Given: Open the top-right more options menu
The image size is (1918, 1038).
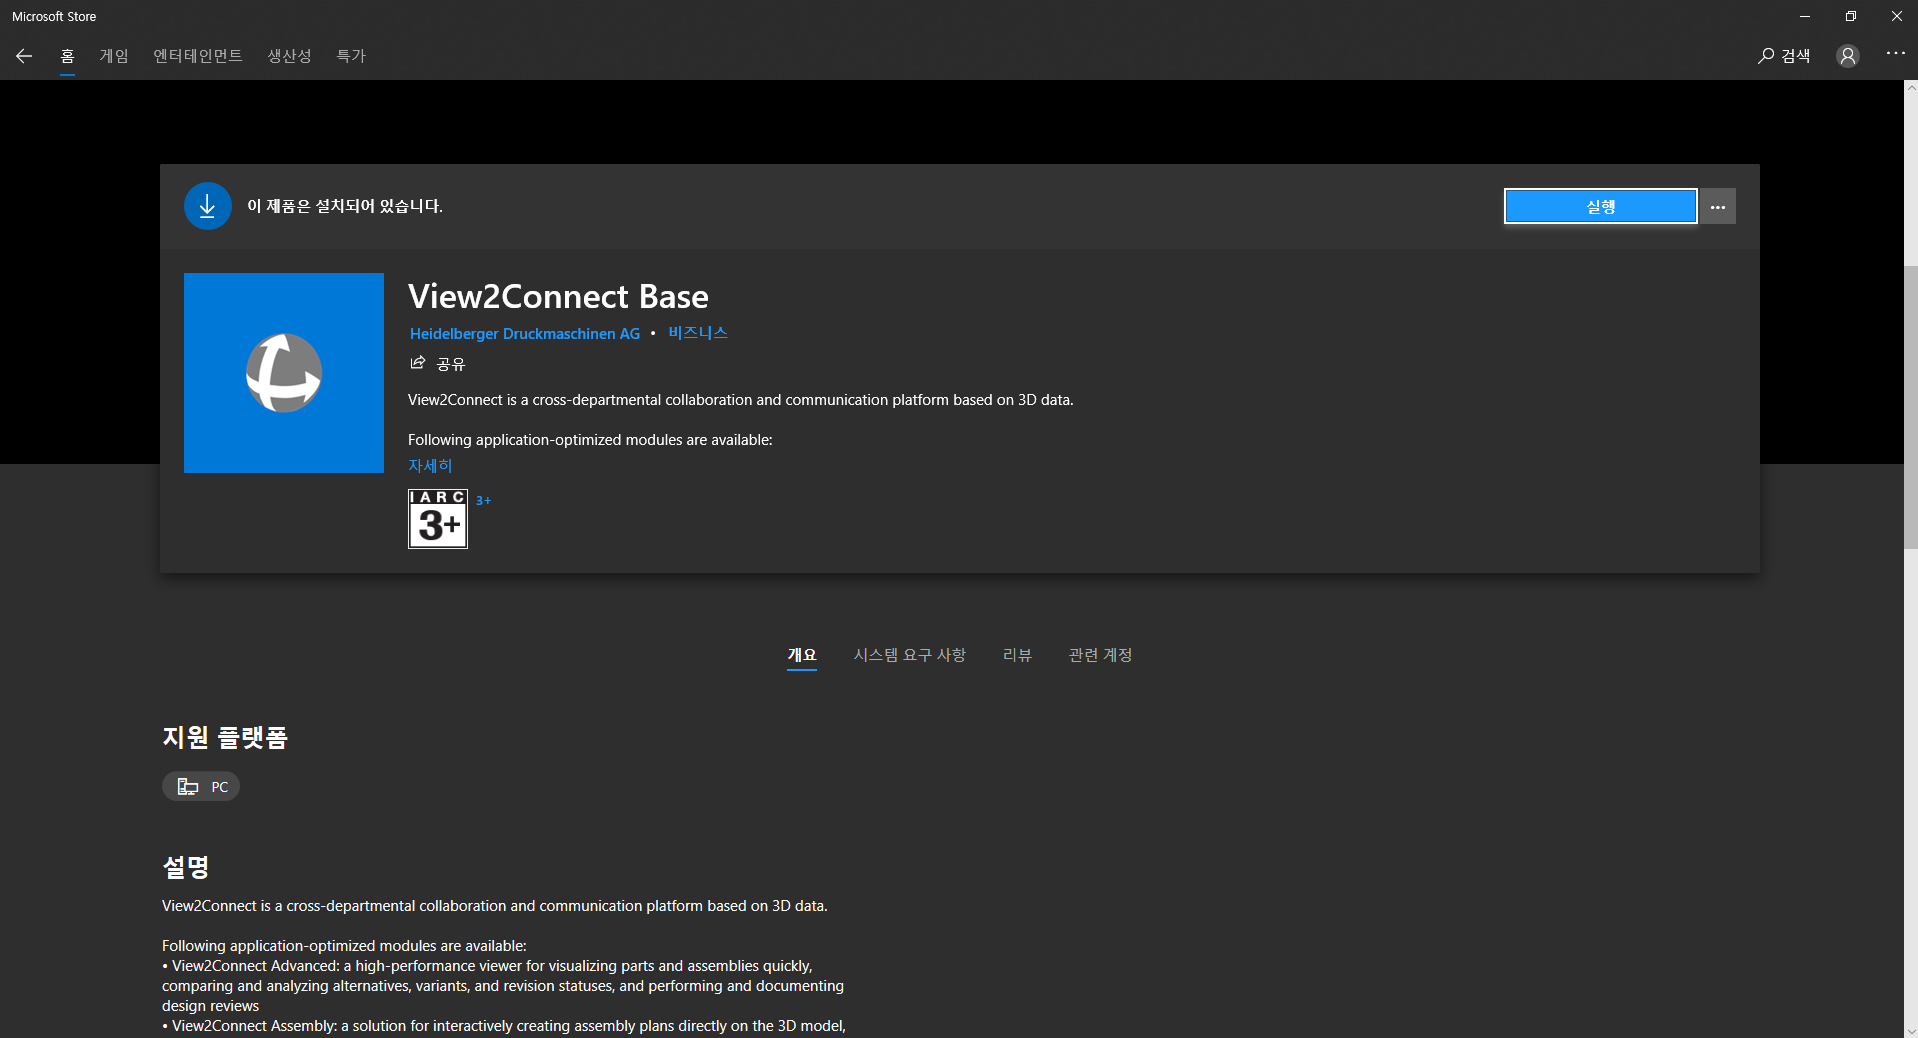Looking at the screenshot, I should click(x=1895, y=53).
